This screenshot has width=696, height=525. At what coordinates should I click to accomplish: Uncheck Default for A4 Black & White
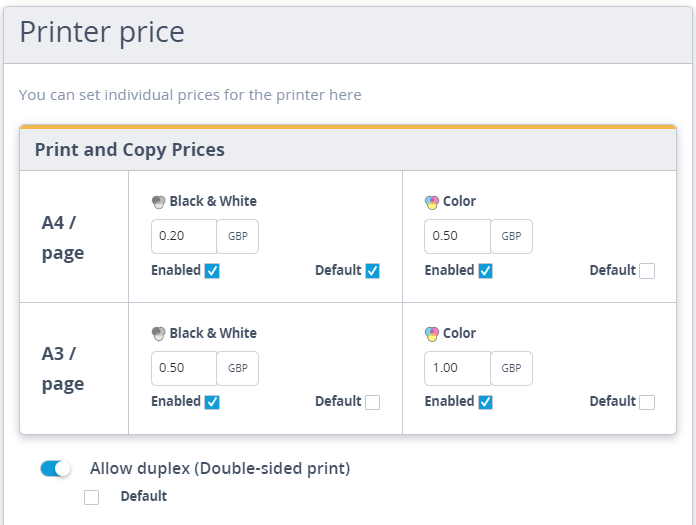[x=372, y=271]
